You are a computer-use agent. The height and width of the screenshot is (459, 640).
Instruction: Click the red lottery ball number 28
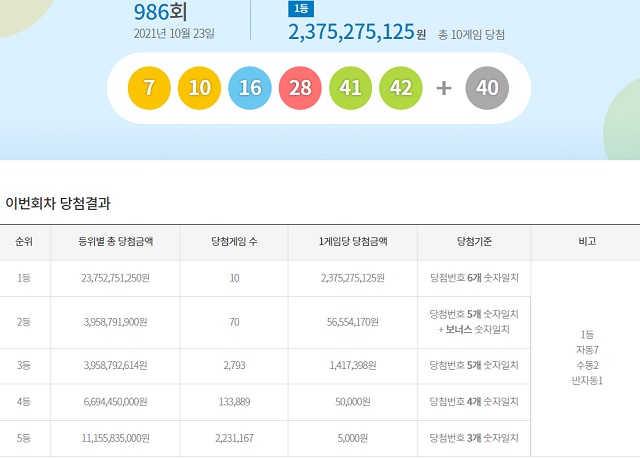[x=300, y=88]
